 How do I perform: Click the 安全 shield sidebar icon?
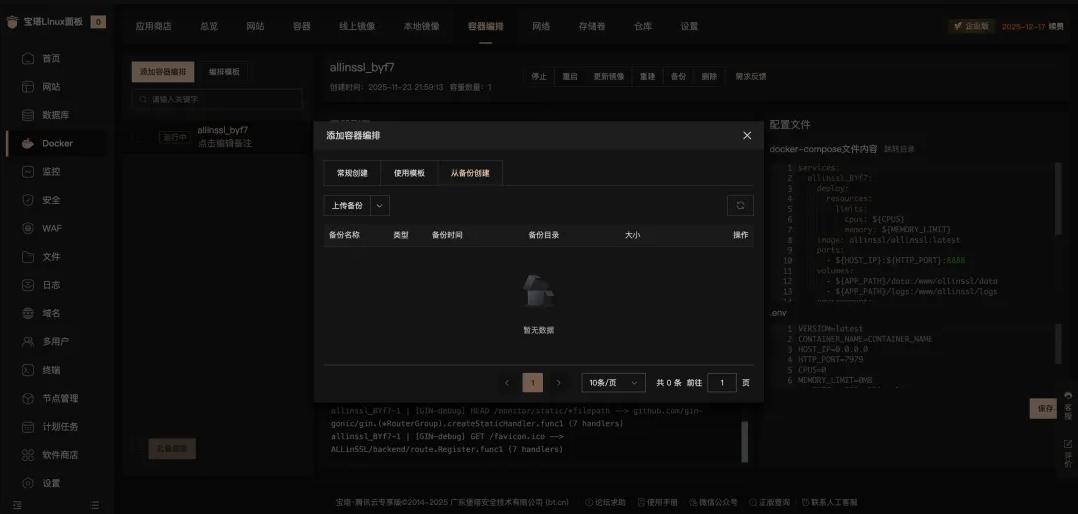(28, 200)
